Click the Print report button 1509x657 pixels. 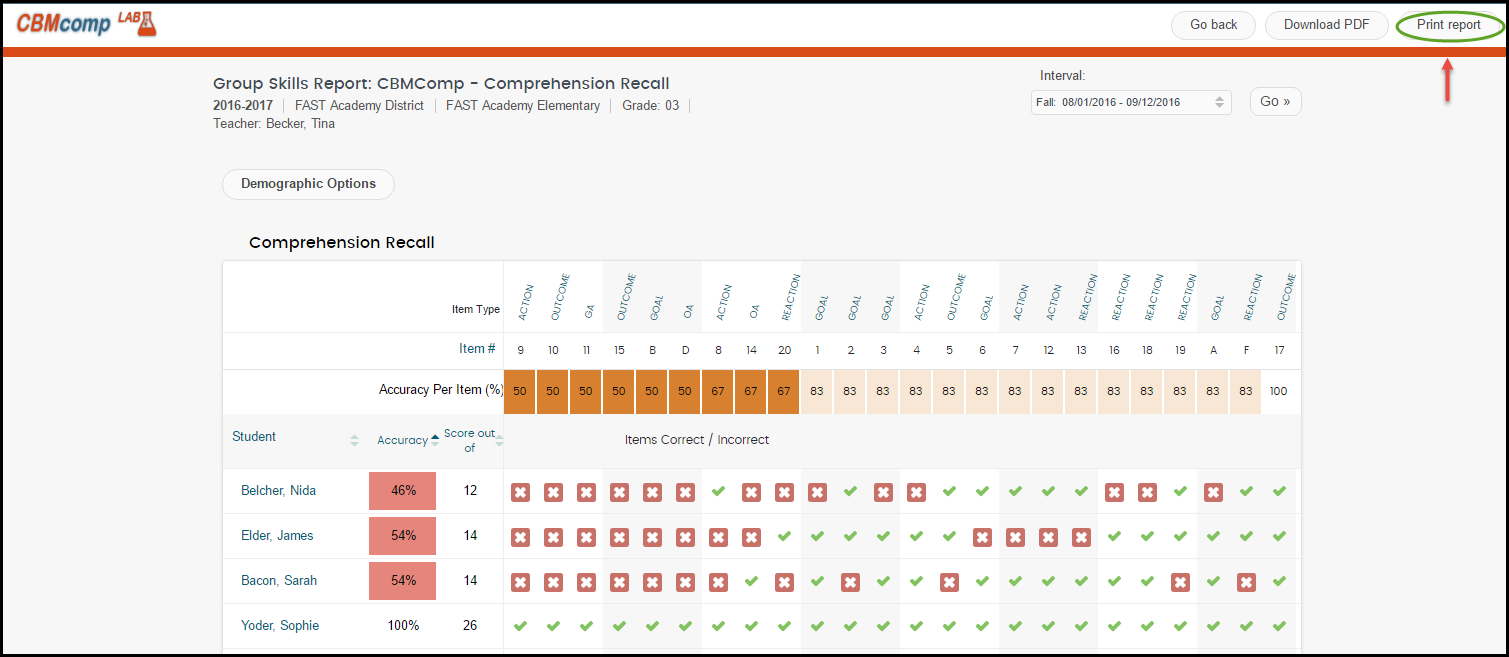point(1449,25)
